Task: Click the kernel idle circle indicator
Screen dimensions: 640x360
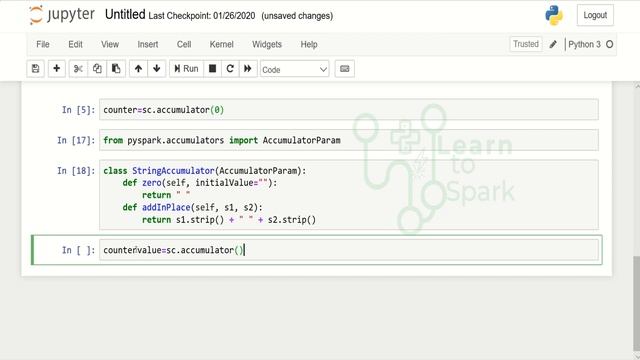Action: pos(609,44)
